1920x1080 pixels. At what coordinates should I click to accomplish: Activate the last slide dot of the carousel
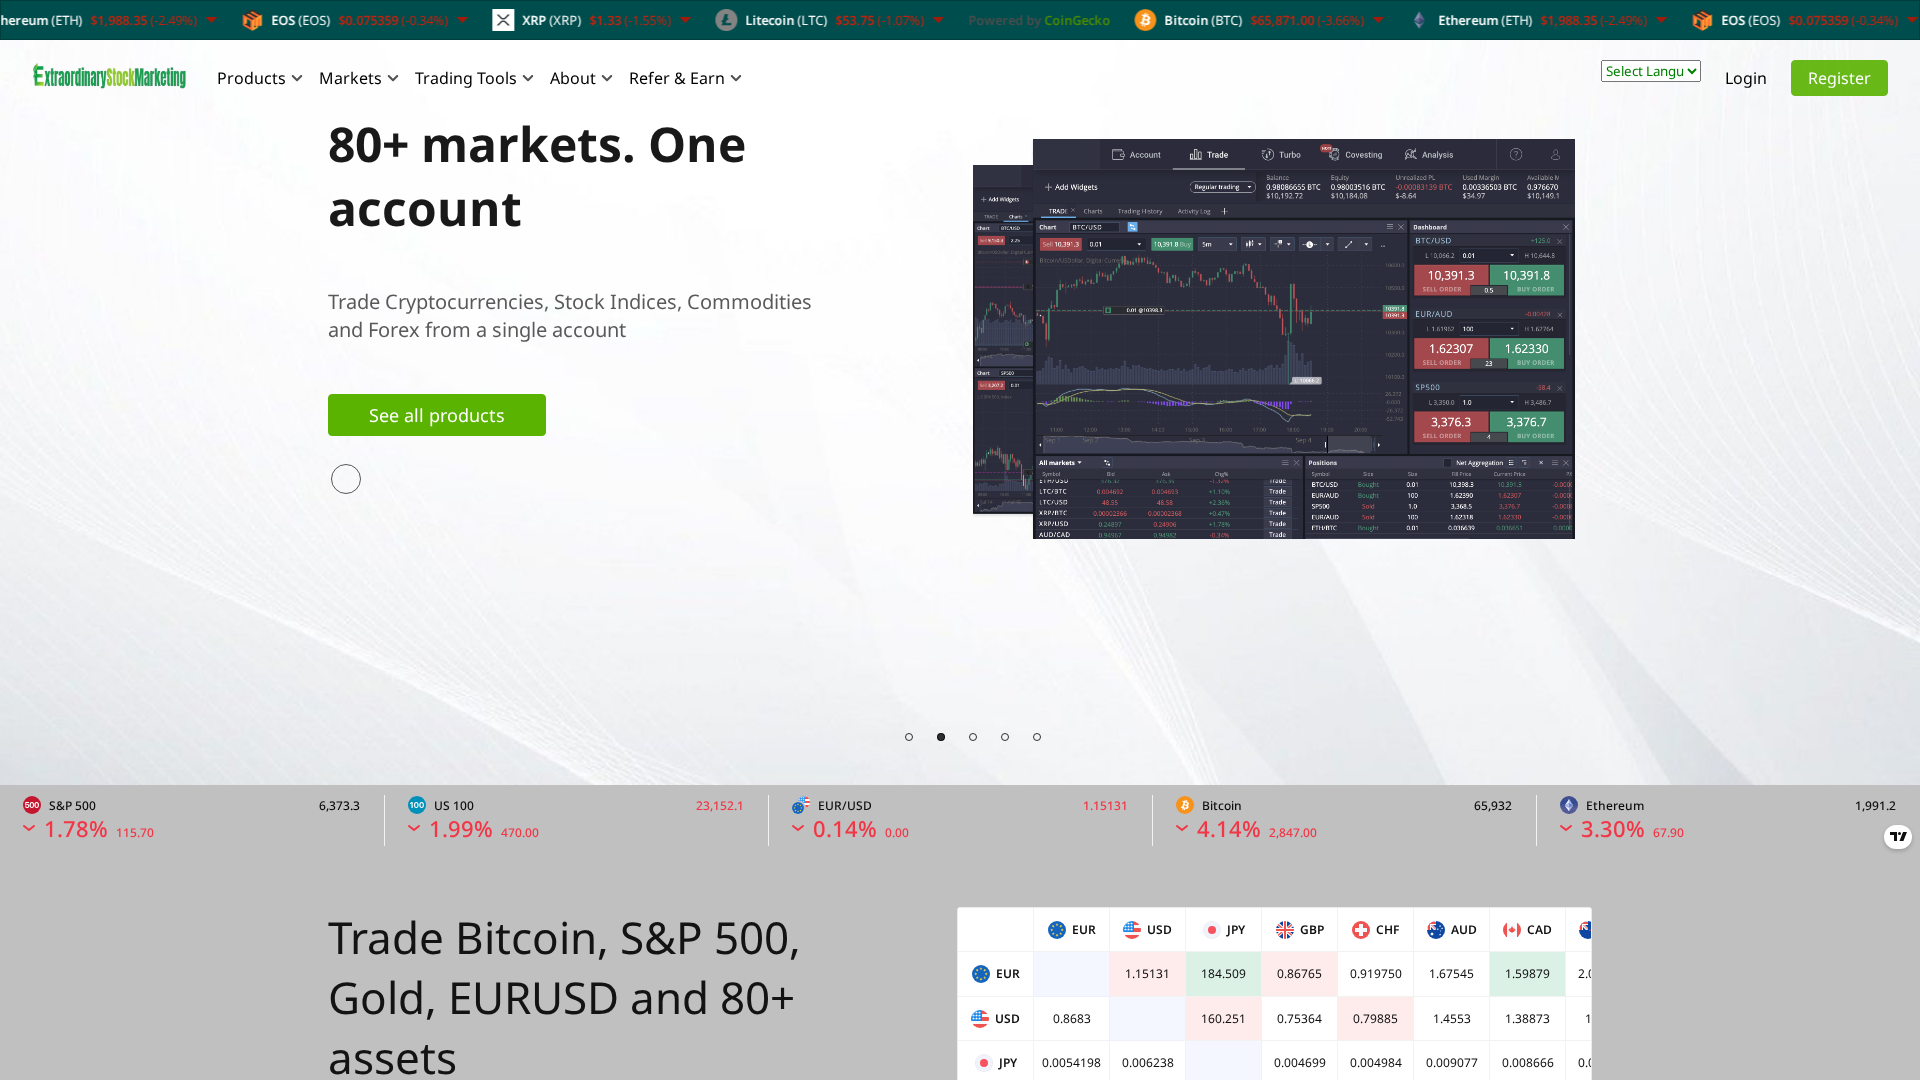1037,737
